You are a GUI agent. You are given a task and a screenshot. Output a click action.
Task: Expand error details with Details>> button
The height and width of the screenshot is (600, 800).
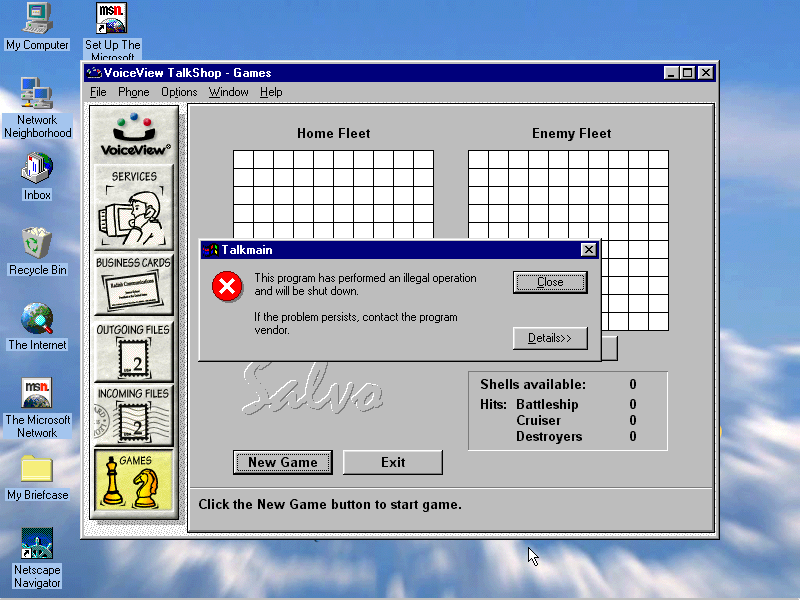click(x=549, y=338)
